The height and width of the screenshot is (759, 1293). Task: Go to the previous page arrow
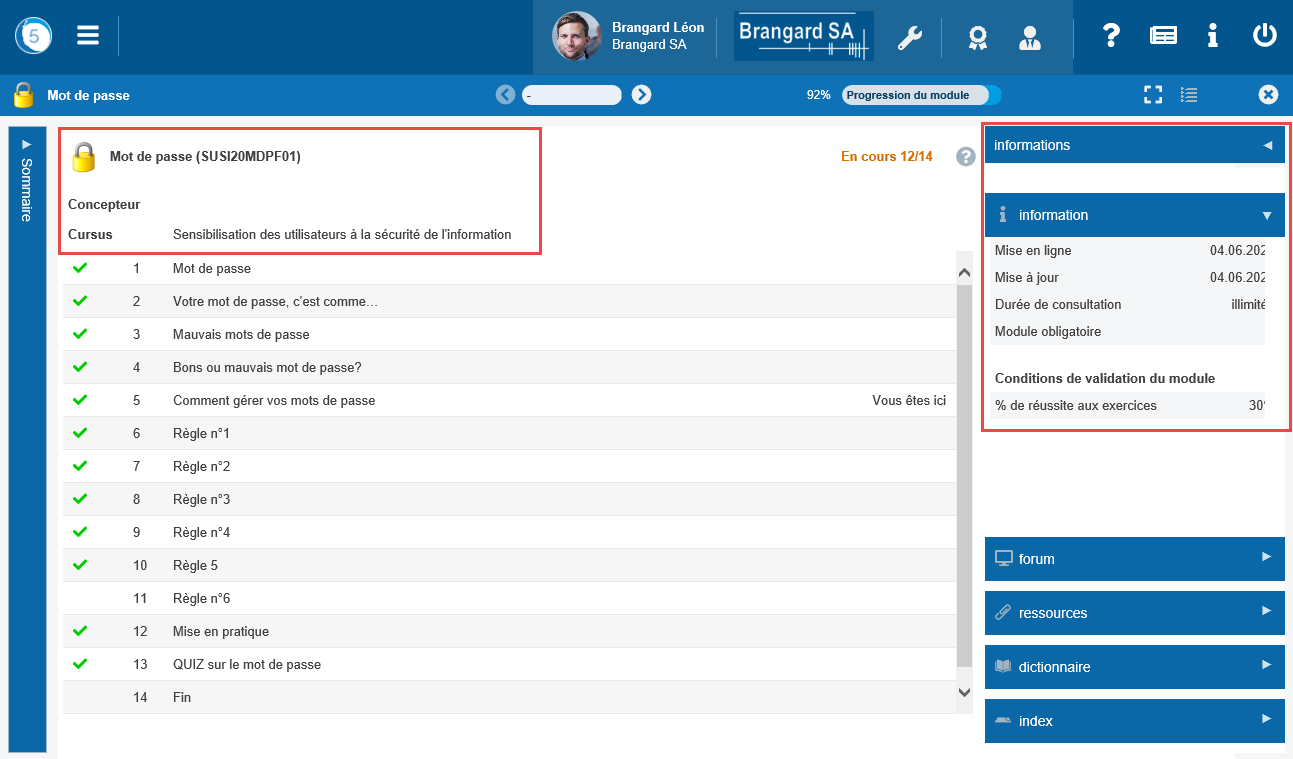pos(505,95)
